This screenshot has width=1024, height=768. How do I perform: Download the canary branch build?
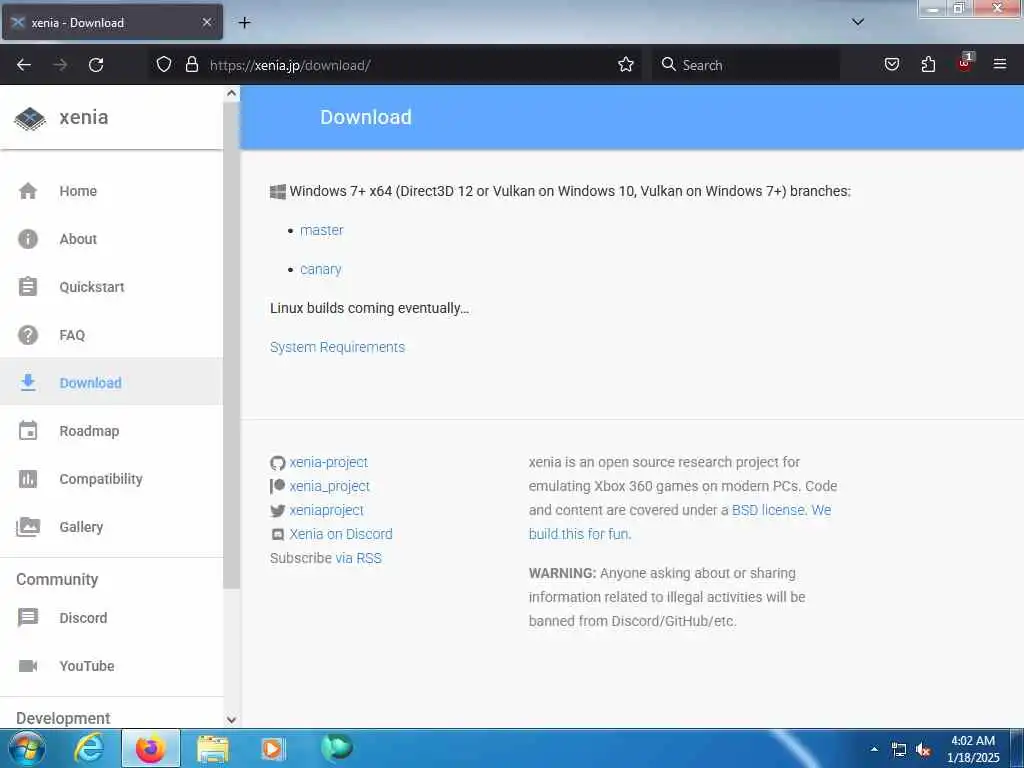click(x=321, y=269)
